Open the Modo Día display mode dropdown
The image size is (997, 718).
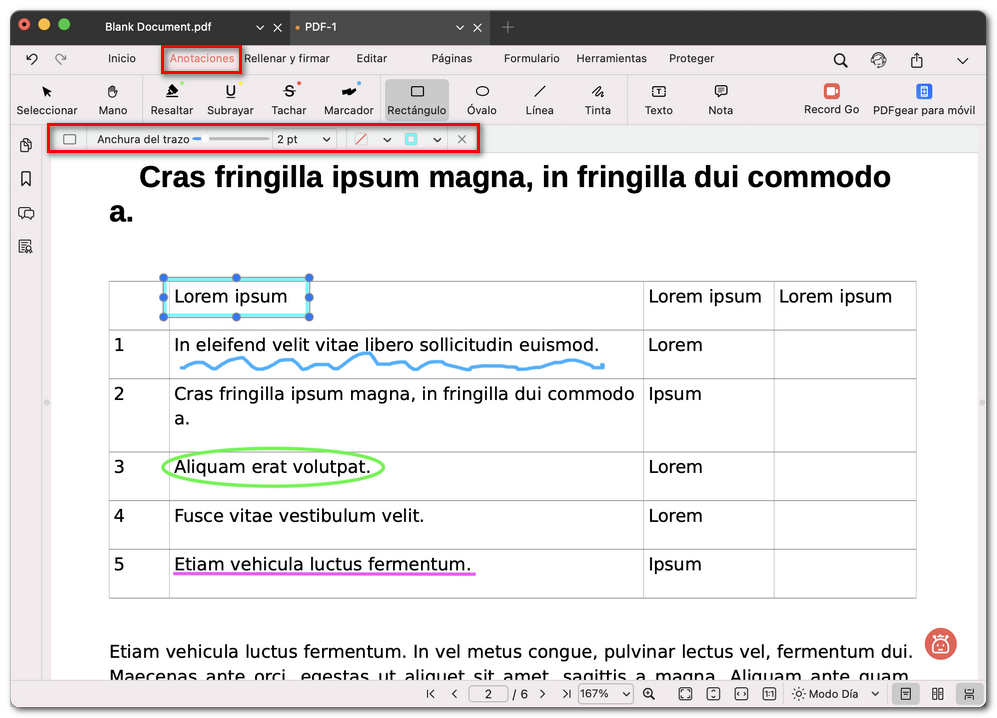pyautogui.click(x=834, y=693)
